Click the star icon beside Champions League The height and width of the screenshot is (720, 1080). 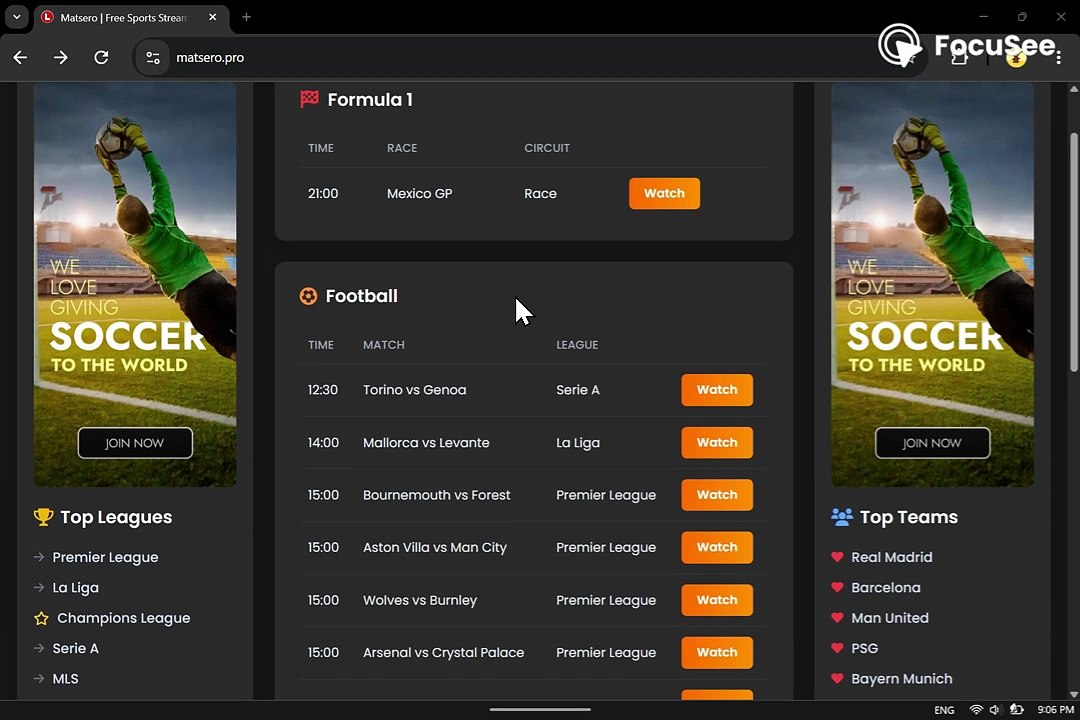coord(41,618)
